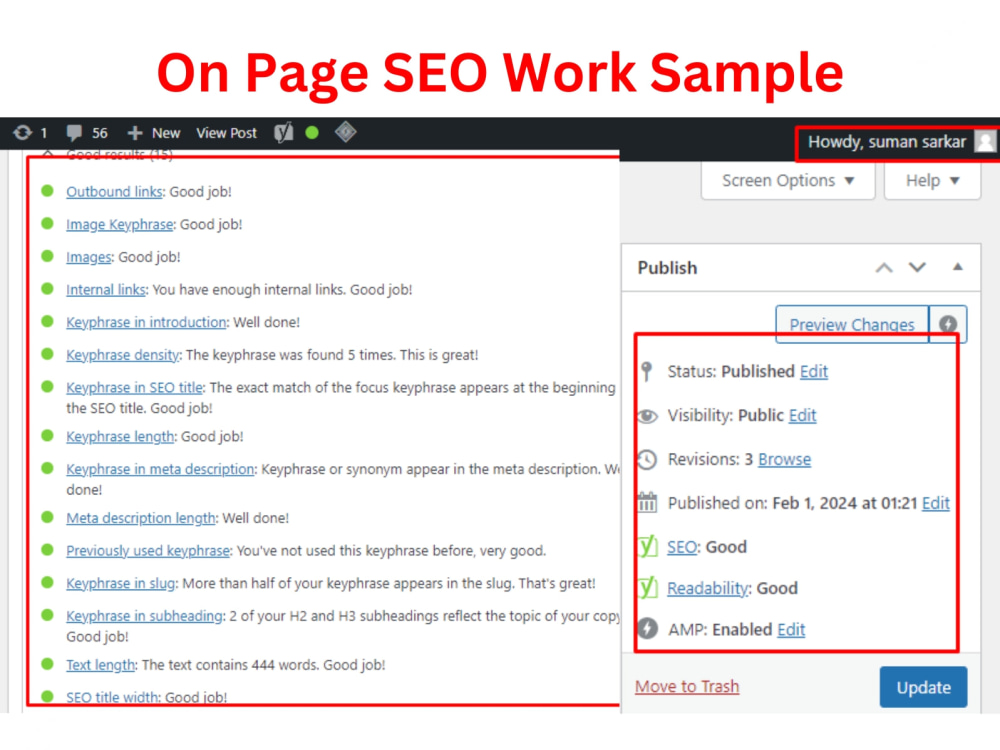Screen dimensions: 1000x750
Task: Click the AMP lightning icon next to AMP: Enabled
Action: [647, 629]
